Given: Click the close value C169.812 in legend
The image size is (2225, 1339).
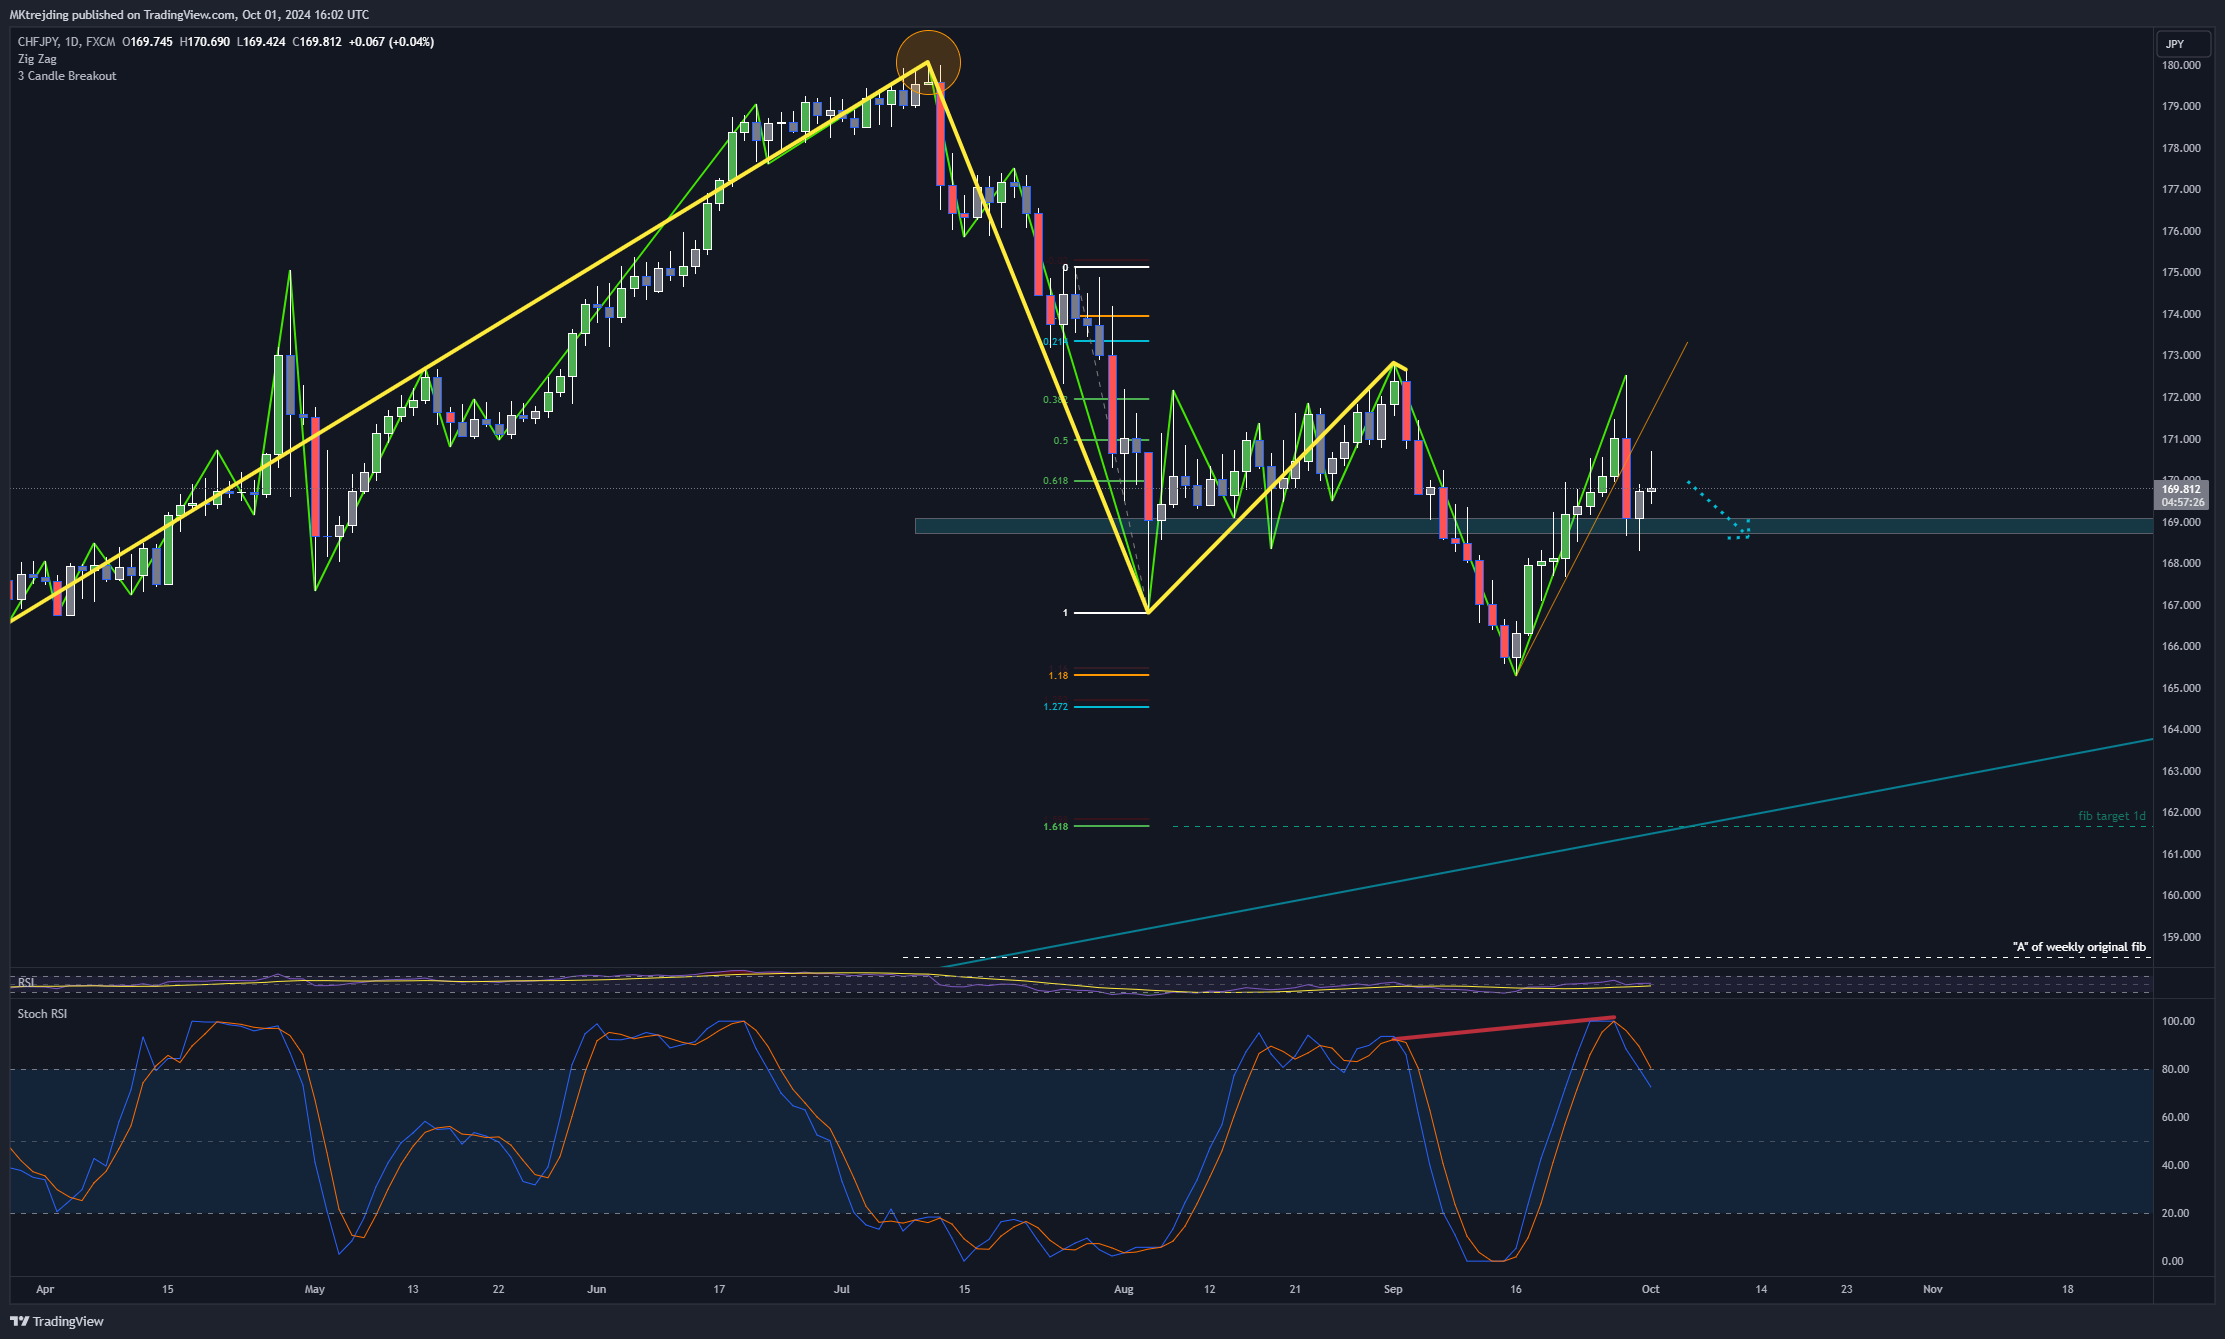Looking at the screenshot, I should [317, 42].
